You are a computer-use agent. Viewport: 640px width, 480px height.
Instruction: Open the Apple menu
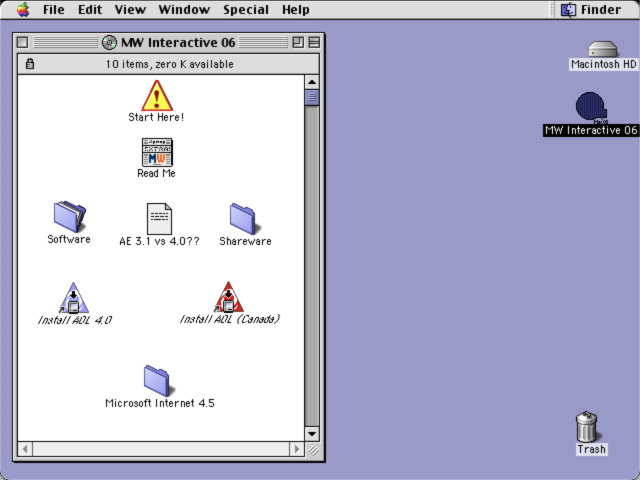pyautogui.click(x=23, y=9)
